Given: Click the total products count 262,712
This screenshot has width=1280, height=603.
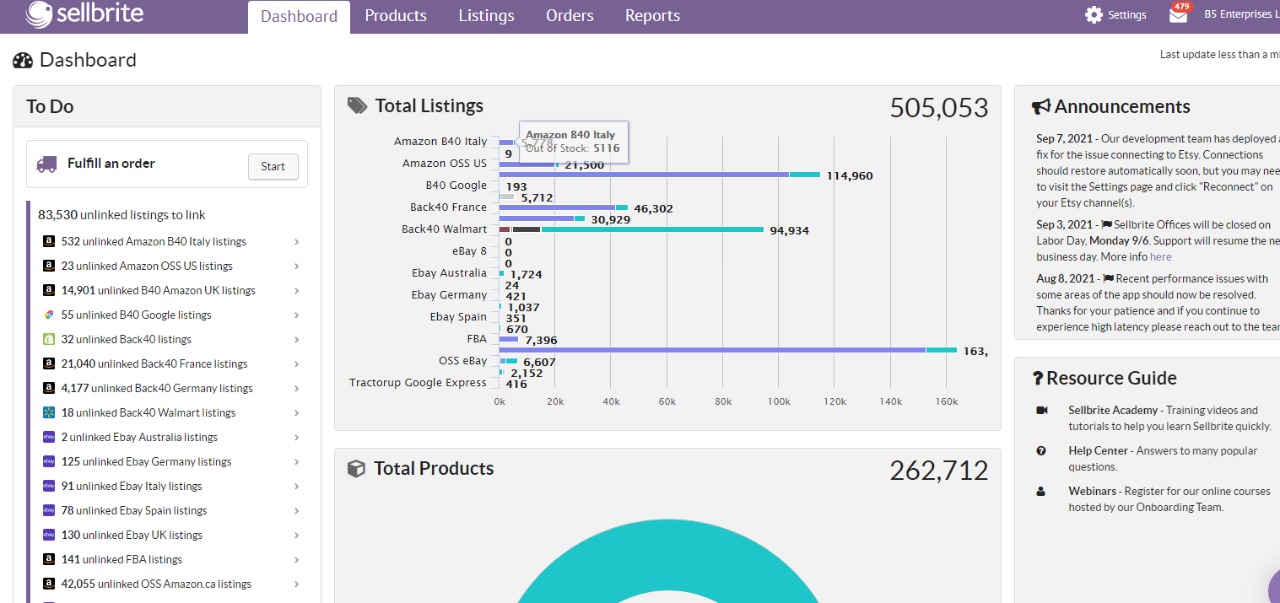Looking at the screenshot, I should 939,470.
